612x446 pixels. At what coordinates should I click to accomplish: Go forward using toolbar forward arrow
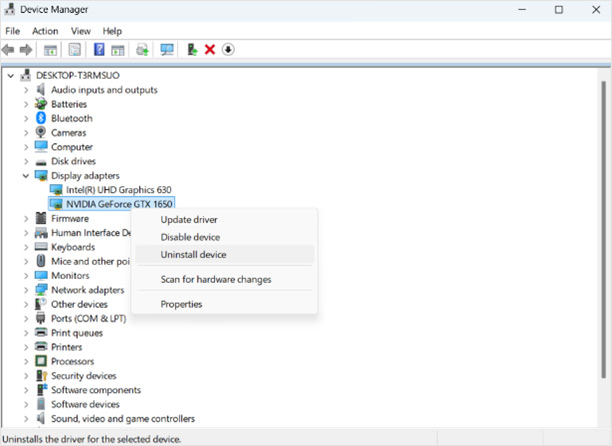[26, 50]
